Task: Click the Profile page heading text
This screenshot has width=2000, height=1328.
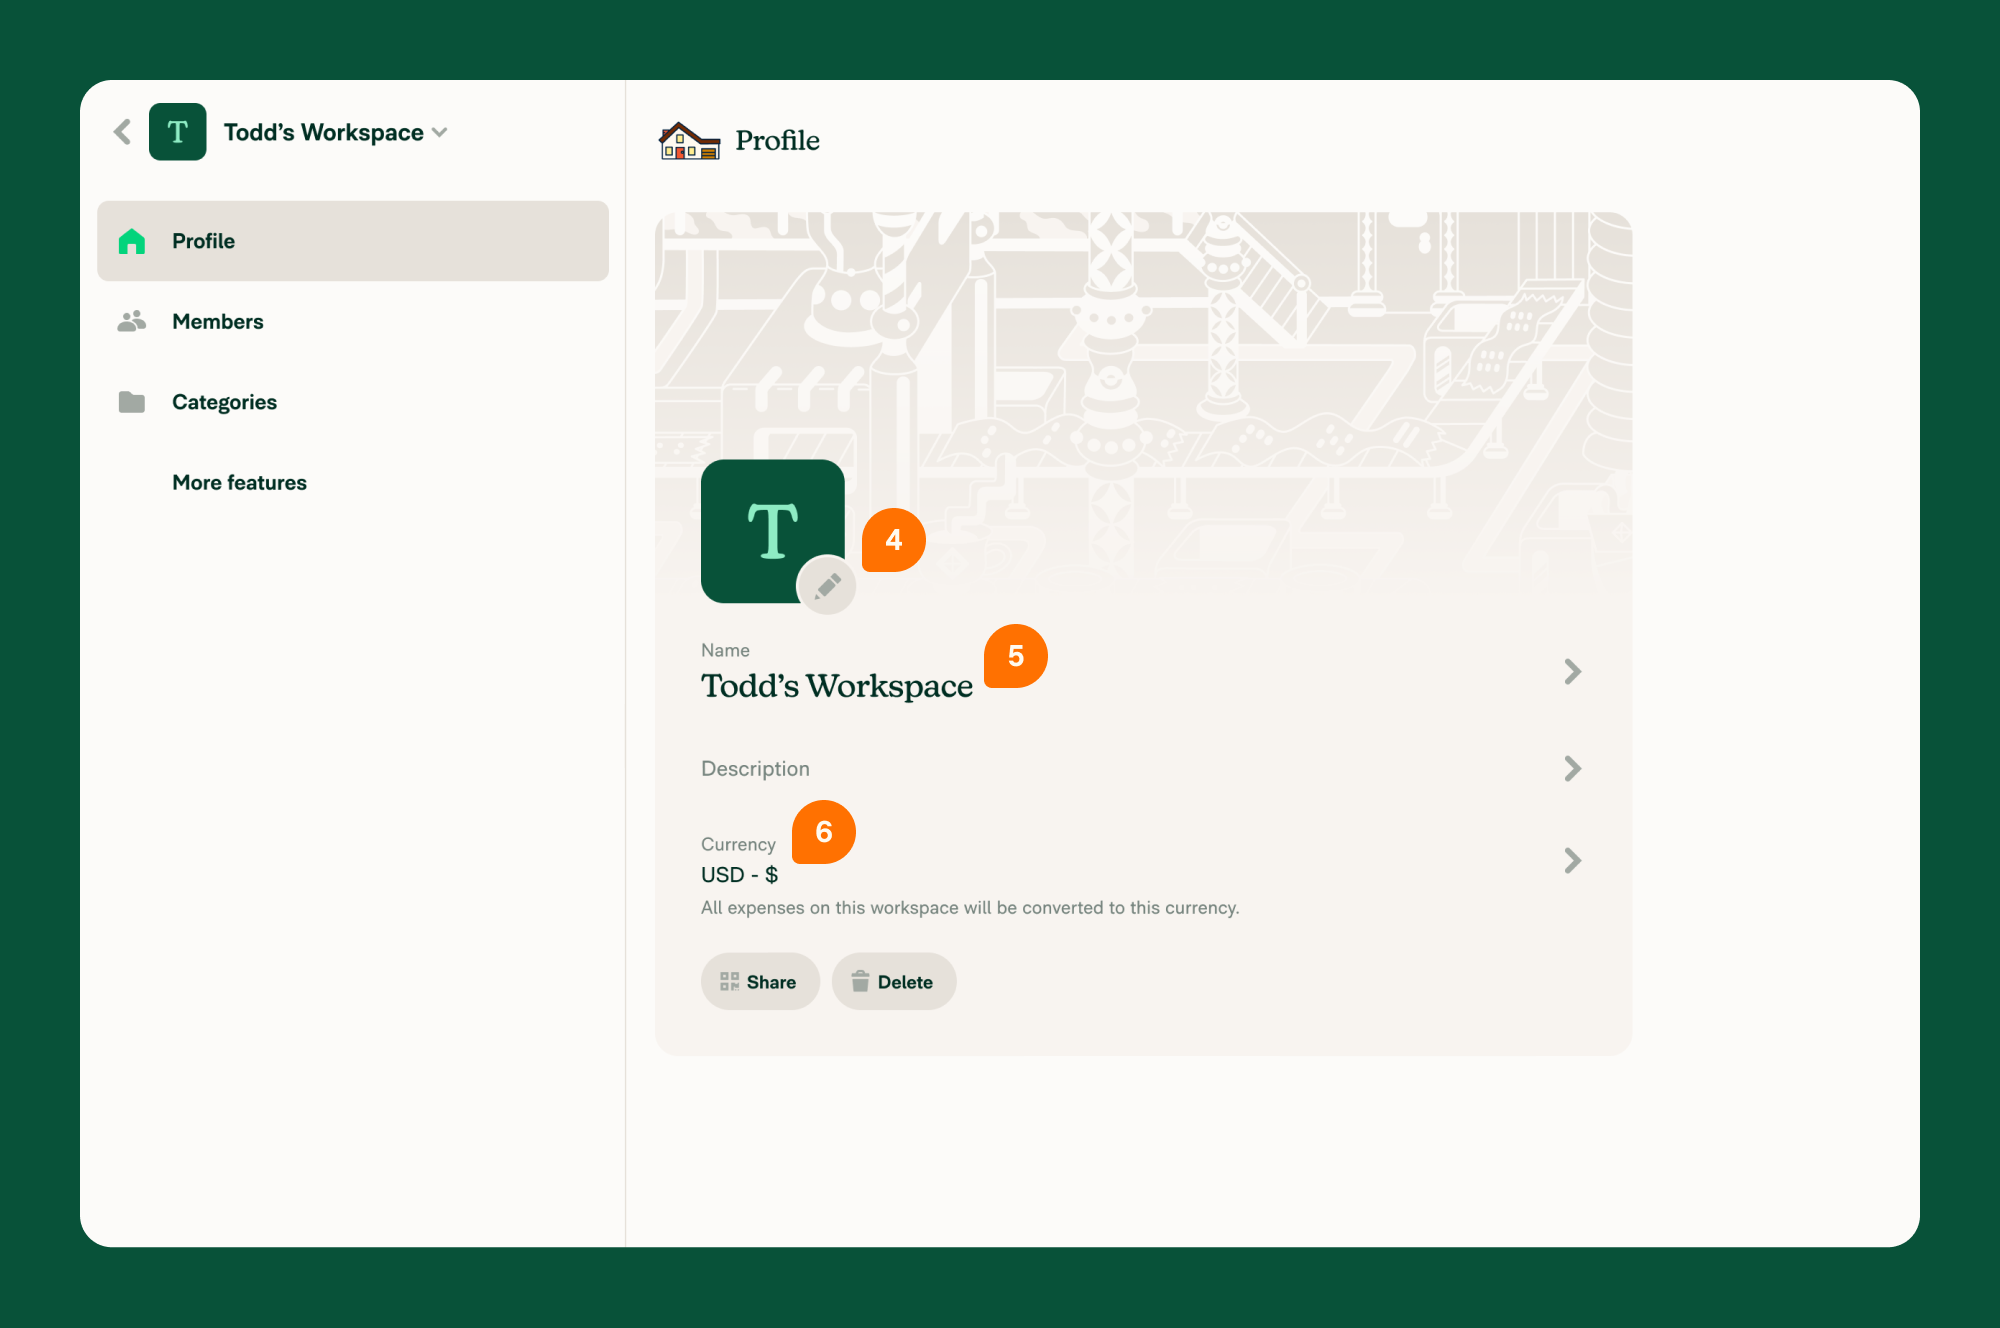Action: tap(777, 141)
